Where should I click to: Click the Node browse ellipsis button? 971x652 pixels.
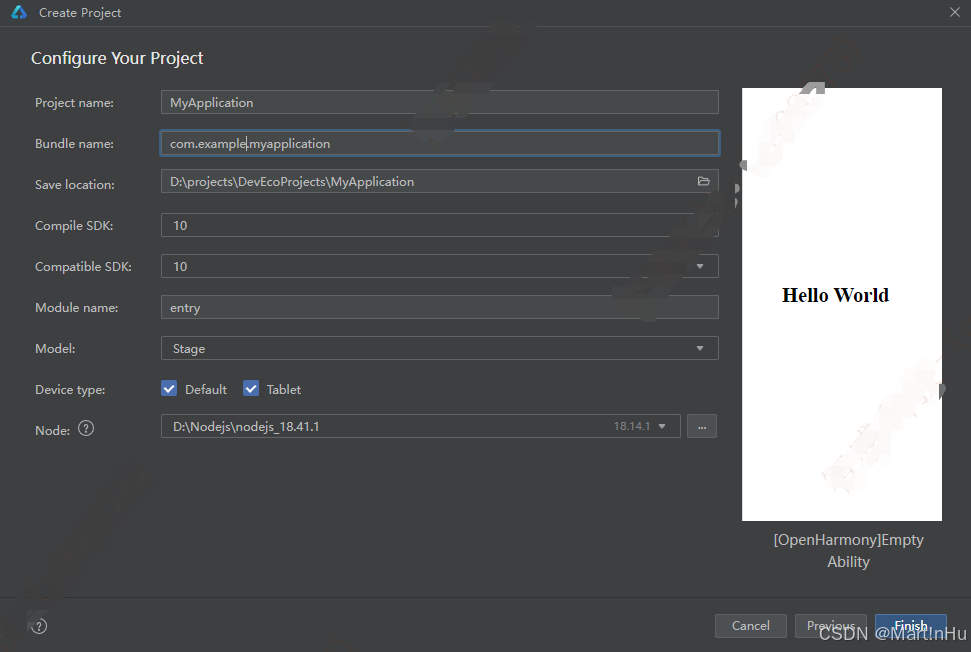coord(702,427)
